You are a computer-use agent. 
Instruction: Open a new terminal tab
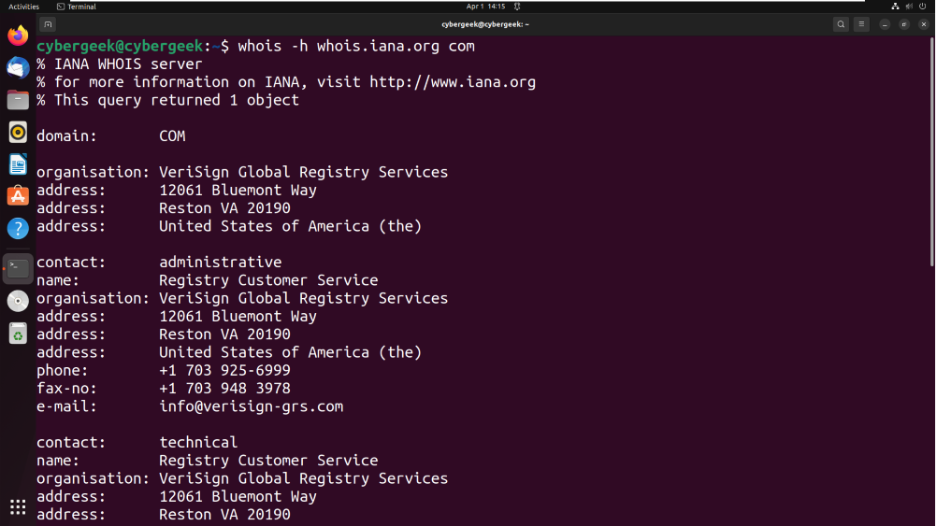[x=48, y=24]
